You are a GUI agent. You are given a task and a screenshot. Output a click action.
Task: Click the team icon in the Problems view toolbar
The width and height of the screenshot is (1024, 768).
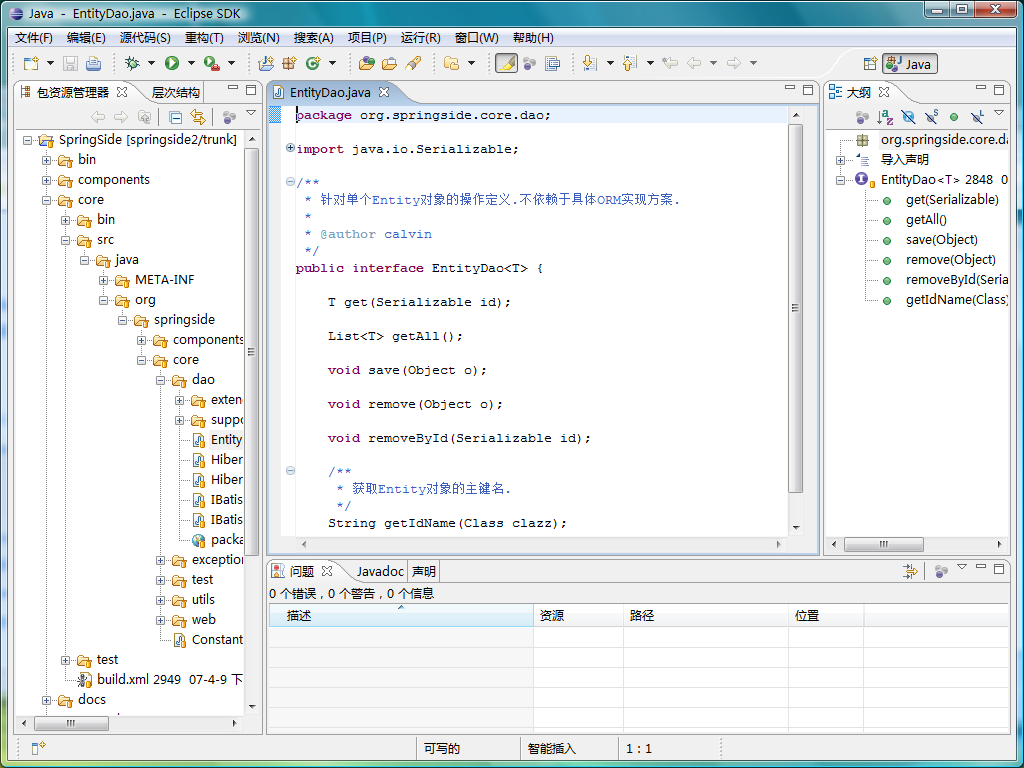941,572
